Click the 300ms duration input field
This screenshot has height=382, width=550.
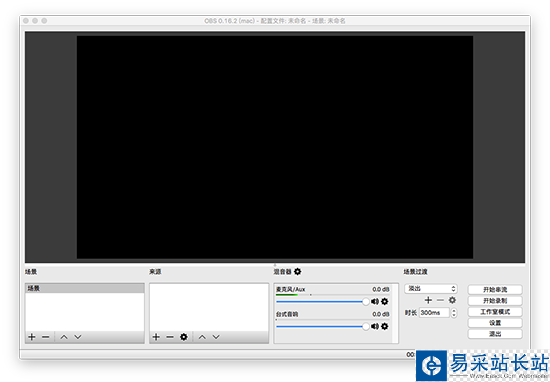(434, 313)
